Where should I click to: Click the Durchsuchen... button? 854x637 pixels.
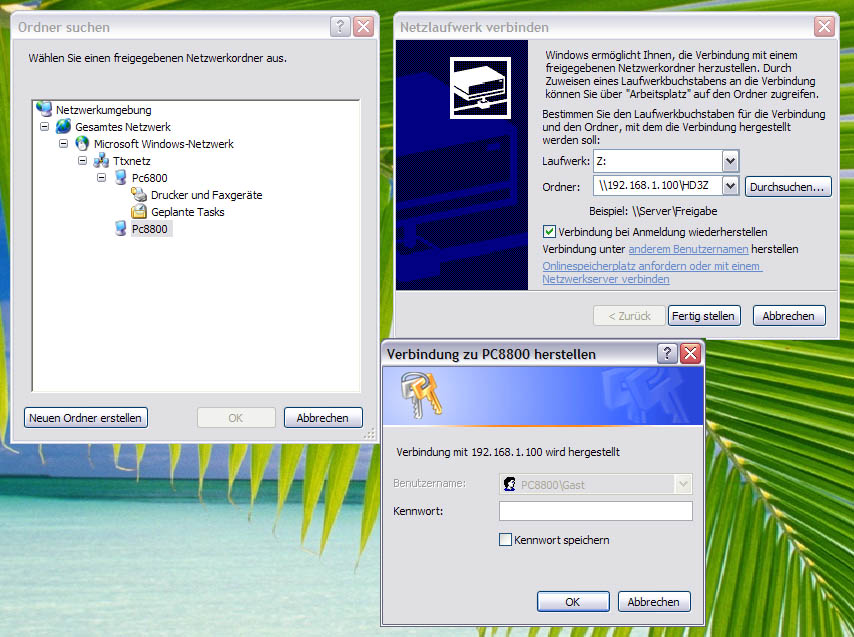(788, 187)
